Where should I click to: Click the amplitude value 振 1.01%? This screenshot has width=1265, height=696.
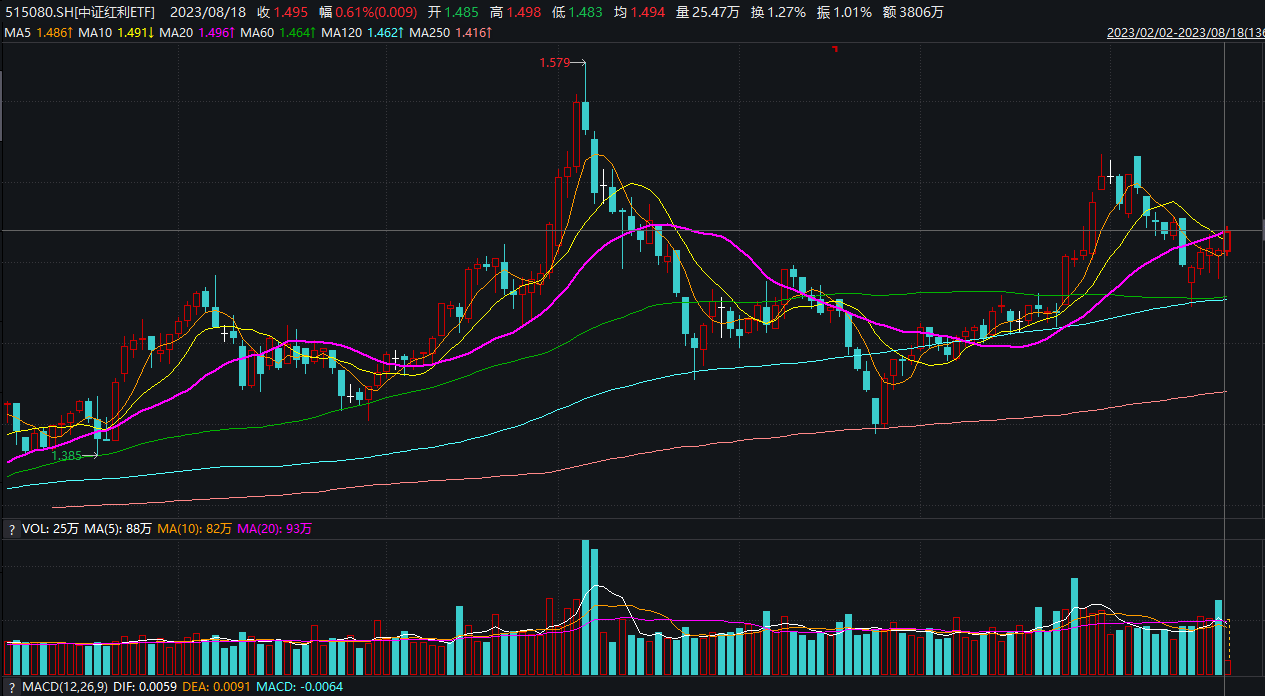[844, 12]
